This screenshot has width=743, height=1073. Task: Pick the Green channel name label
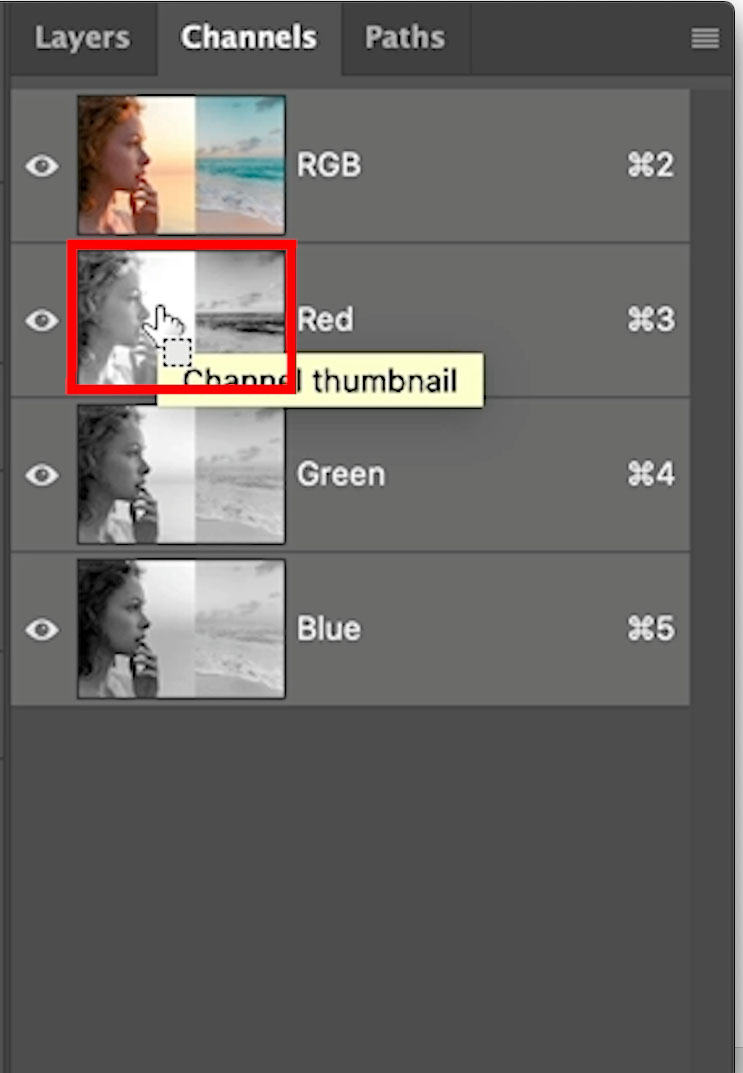tap(341, 474)
